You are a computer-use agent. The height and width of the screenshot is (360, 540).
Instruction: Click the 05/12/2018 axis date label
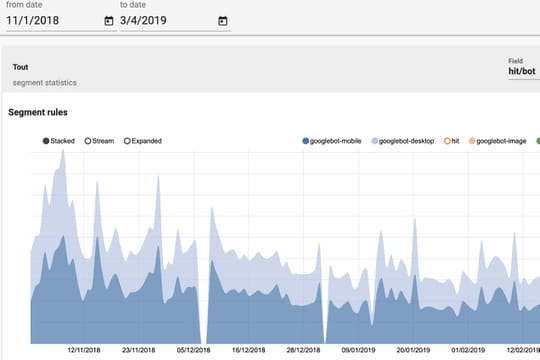click(x=194, y=350)
